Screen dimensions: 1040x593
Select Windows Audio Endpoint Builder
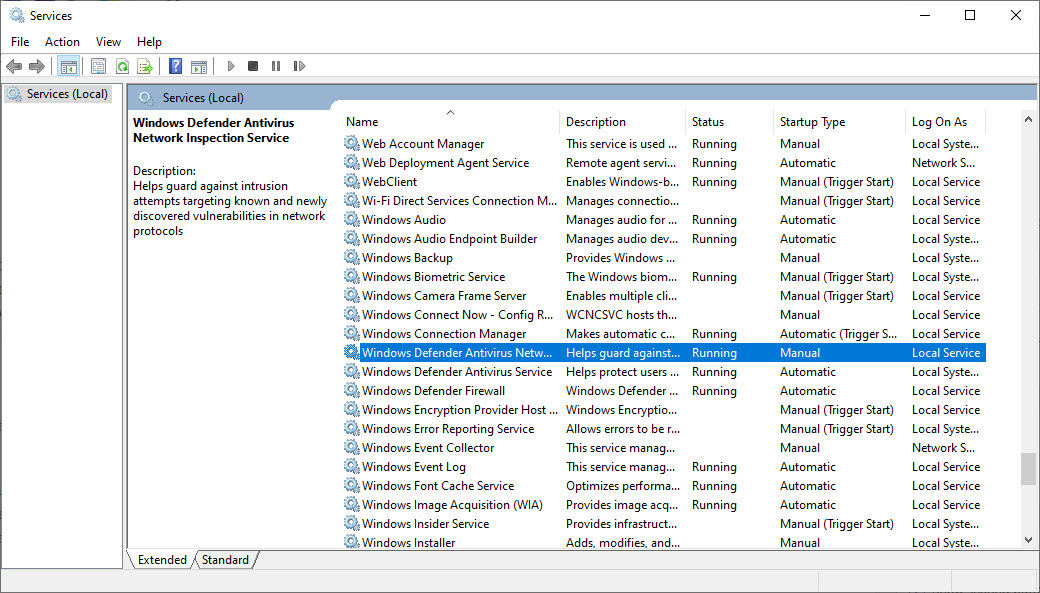click(x=664, y=239)
